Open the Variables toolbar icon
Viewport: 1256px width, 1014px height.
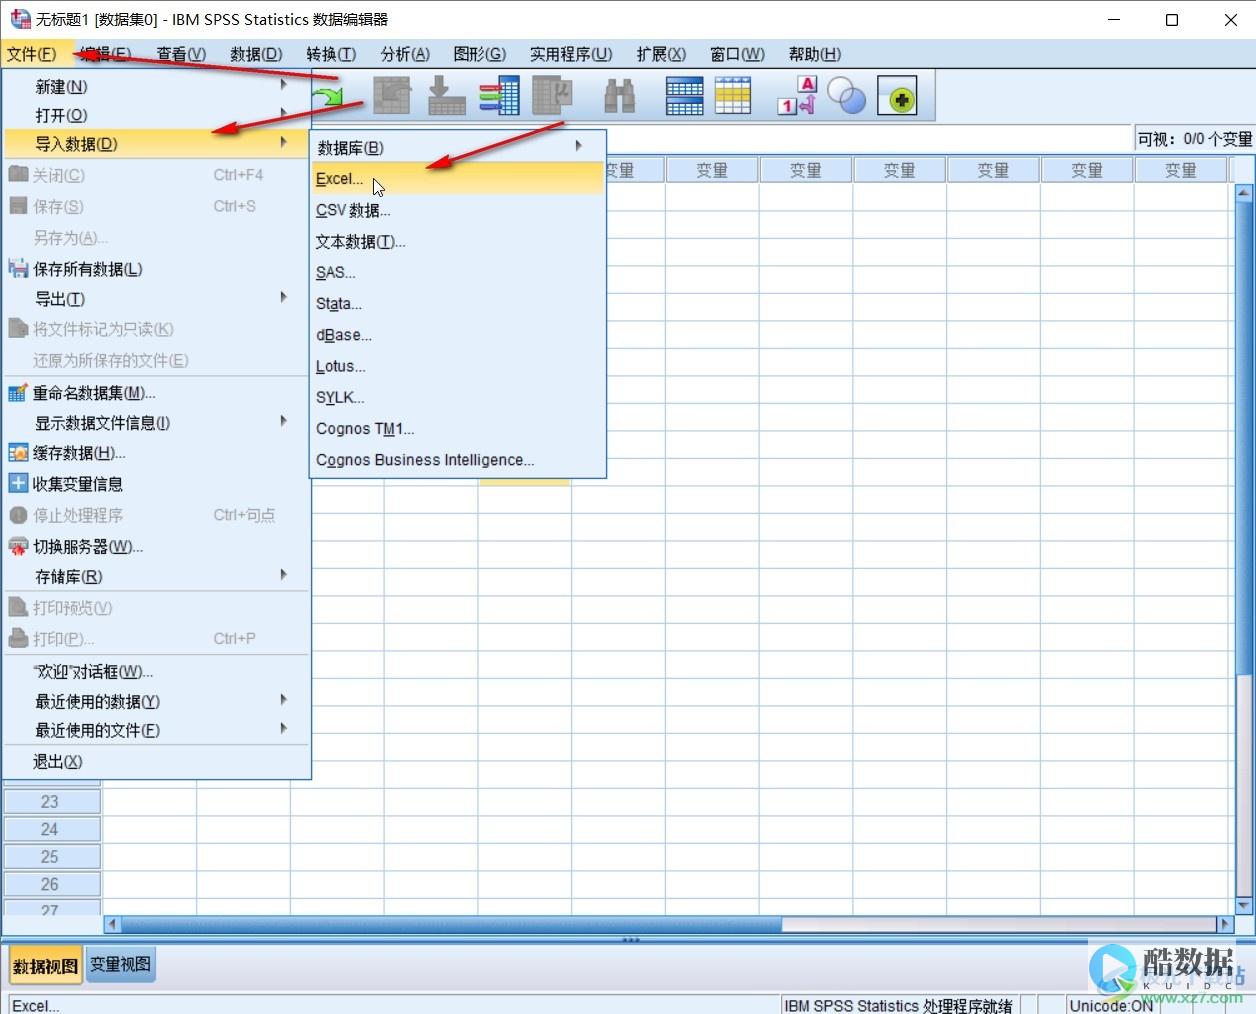click(x=499, y=96)
